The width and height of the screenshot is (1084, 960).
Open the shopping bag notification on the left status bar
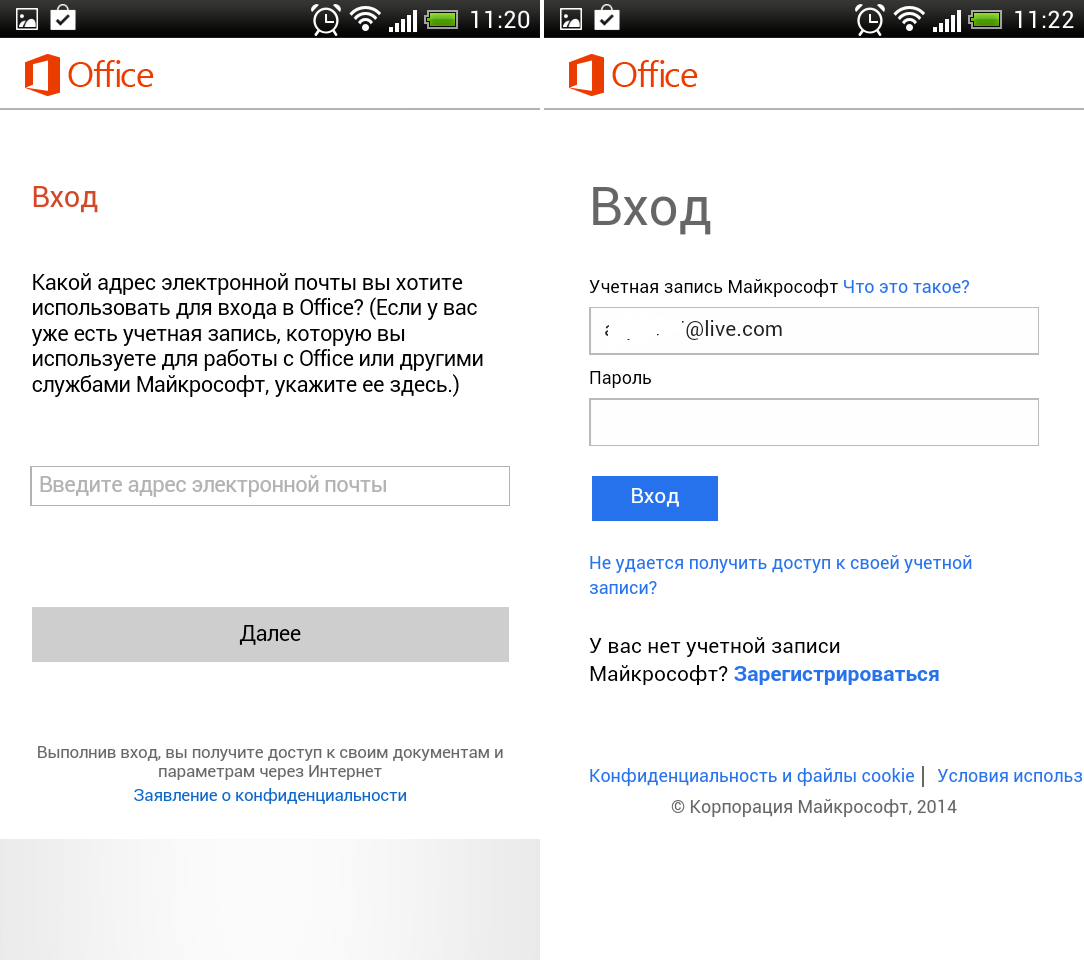point(63,18)
